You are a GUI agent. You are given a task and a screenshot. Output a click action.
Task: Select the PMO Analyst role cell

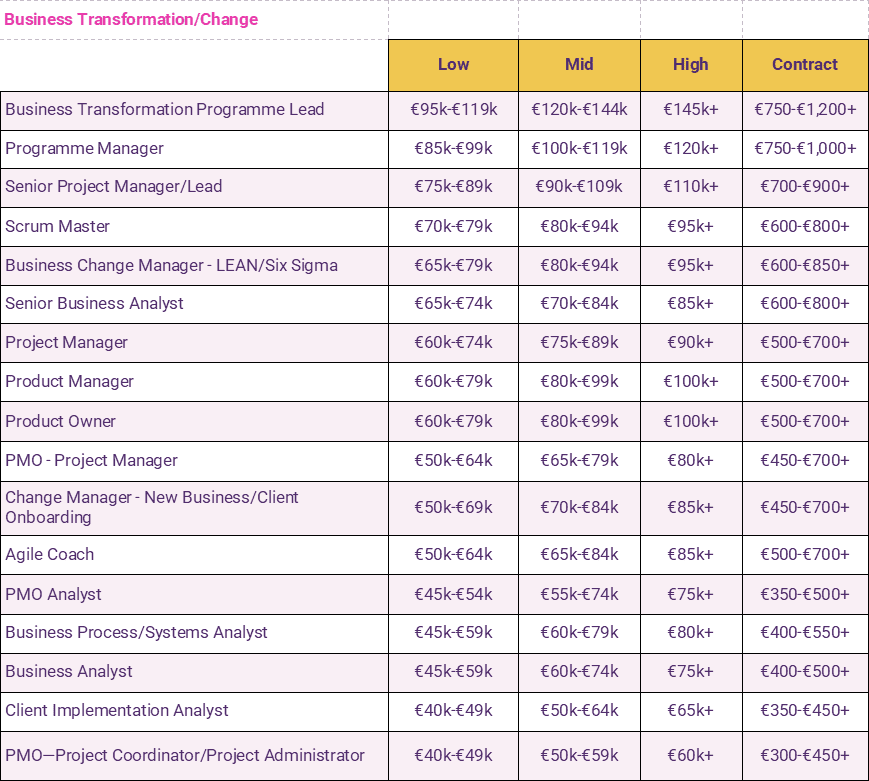click(x=53, y=595)
